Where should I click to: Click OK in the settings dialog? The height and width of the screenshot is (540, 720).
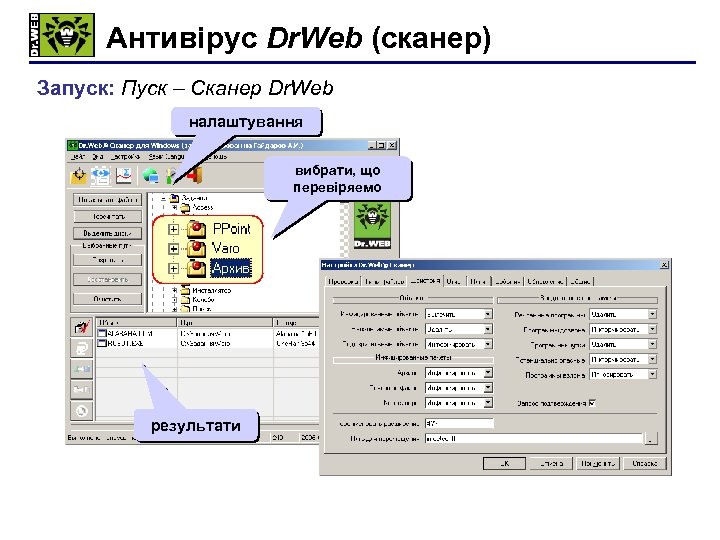point(504,463)
